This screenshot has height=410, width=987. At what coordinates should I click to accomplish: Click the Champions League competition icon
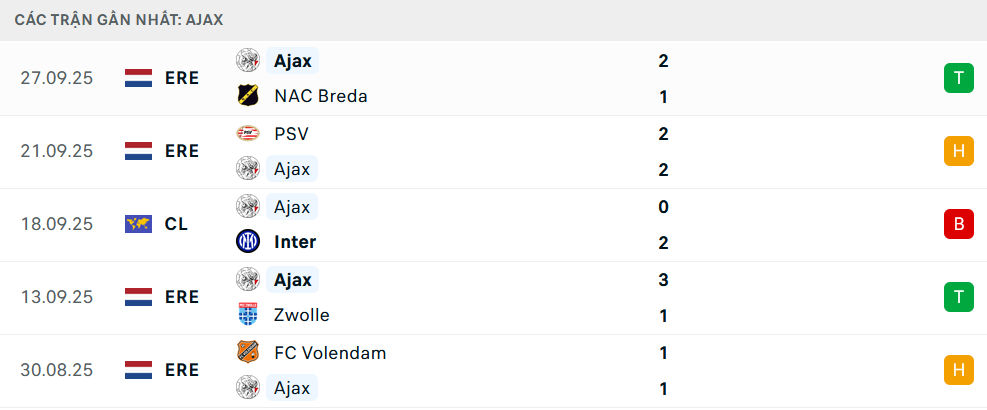click(138, 224)
